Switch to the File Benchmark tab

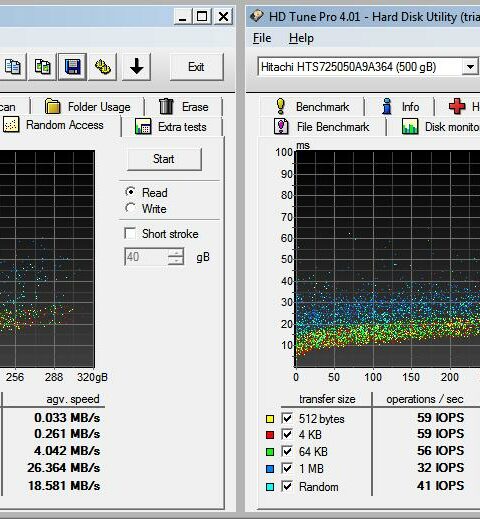point(322,127)
